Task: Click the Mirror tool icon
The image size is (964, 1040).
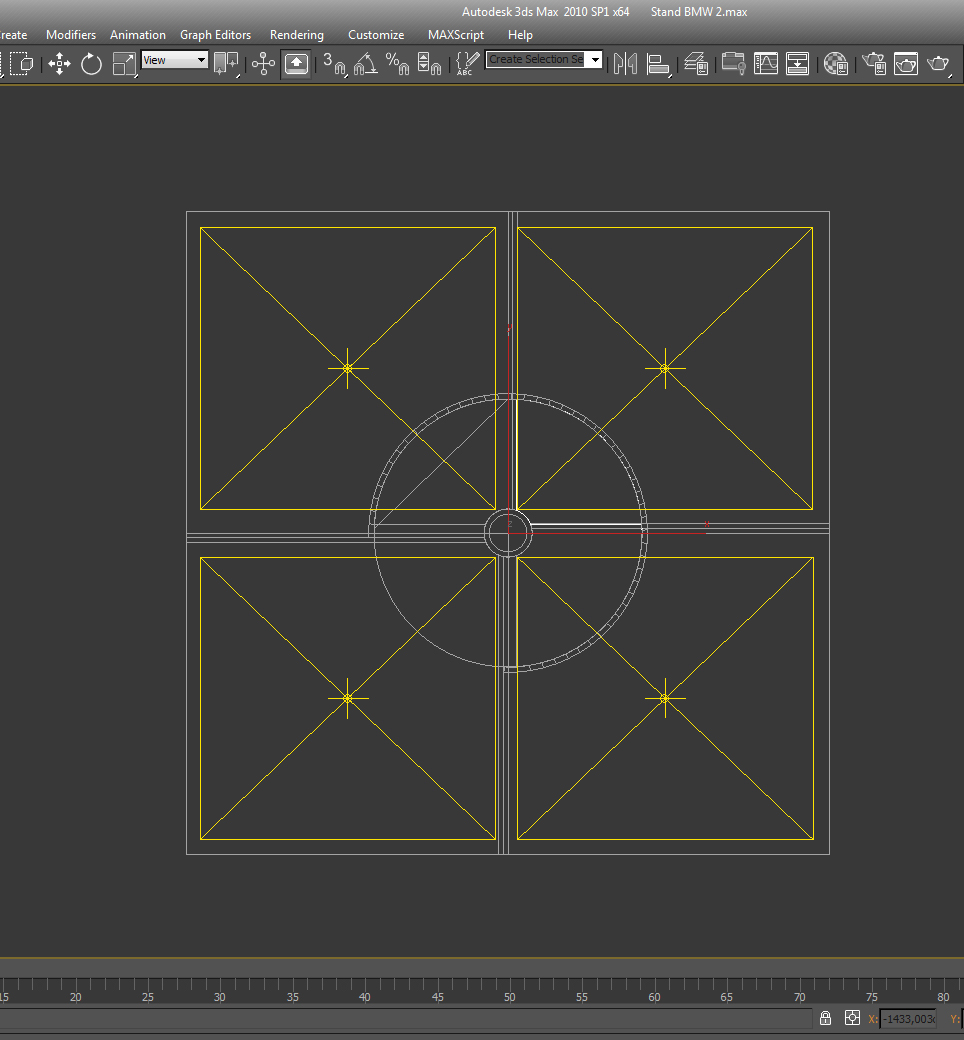Action: pos(625,64)
